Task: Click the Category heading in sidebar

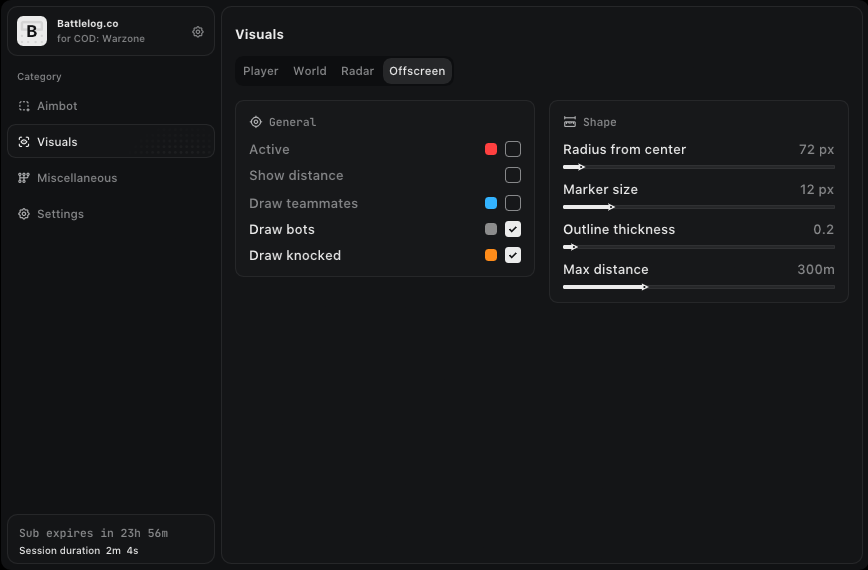Action: [x=39, y=76]
